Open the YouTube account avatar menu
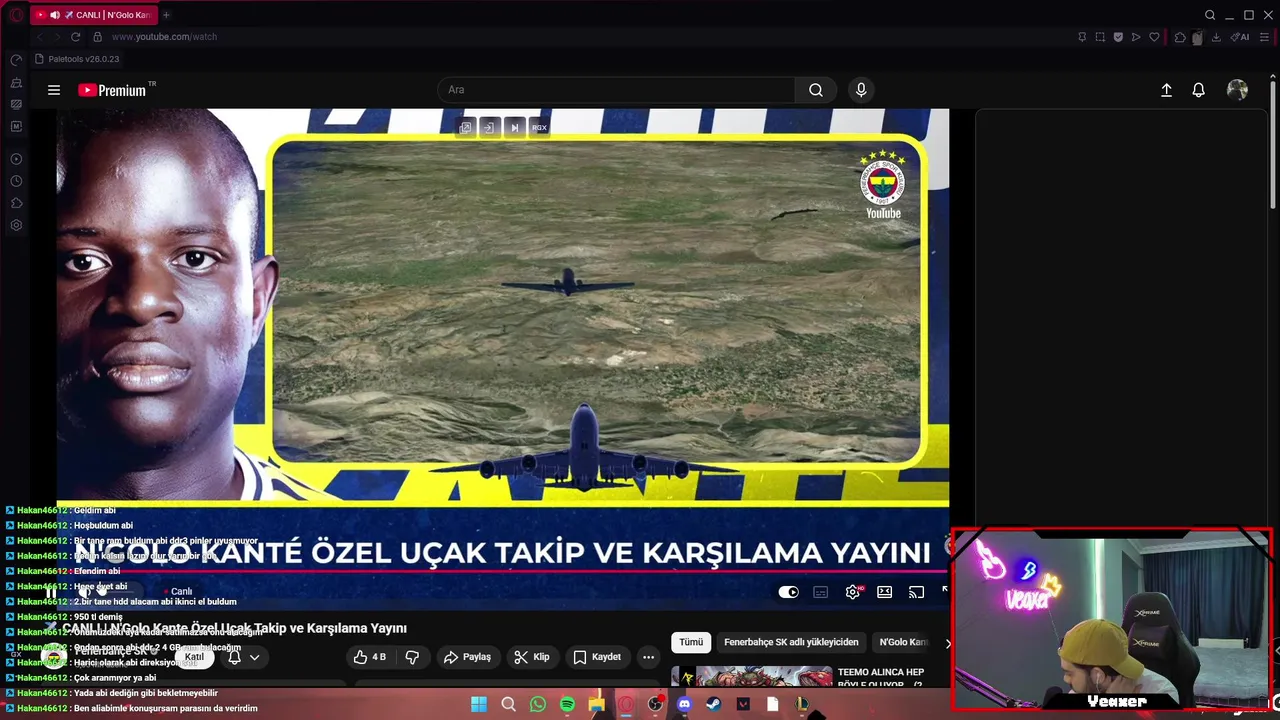Image resolution: width=1280 pixels, height=720 pixels. pyautogui.click(x=1237, y=90)
